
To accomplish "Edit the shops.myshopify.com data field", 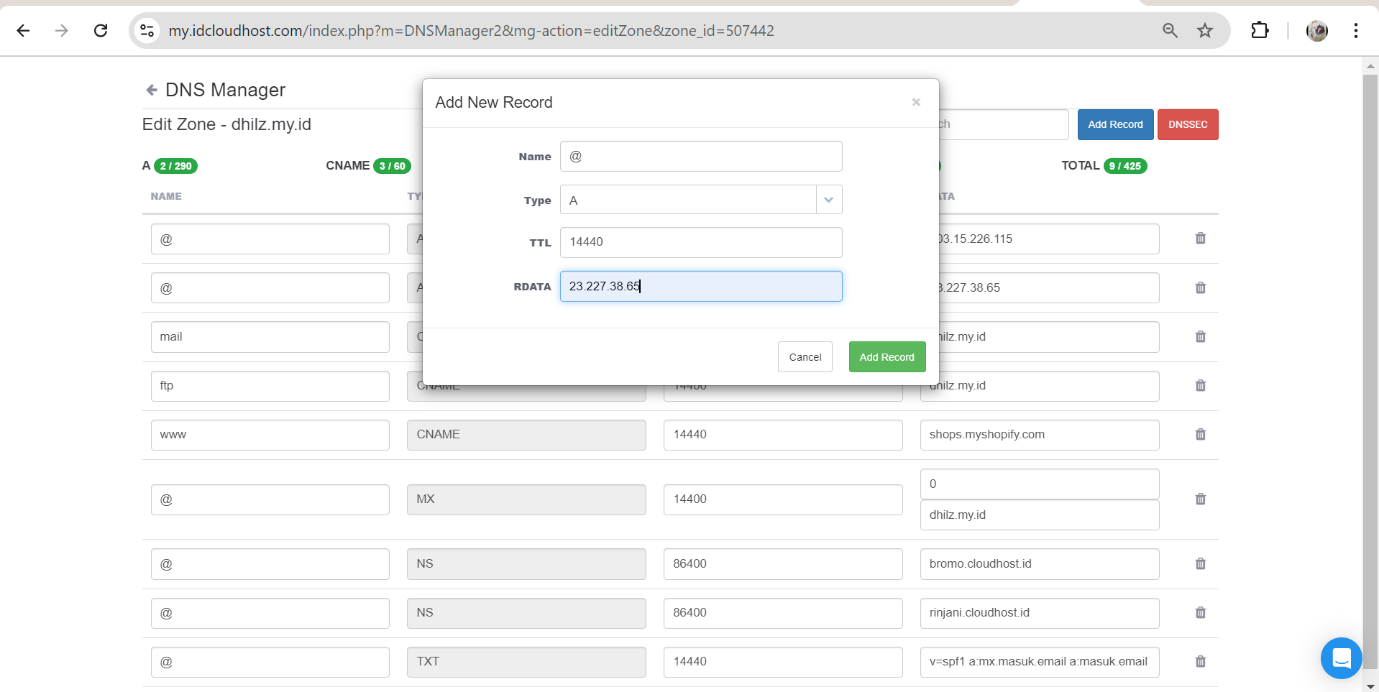I will tap(1039, 435).
